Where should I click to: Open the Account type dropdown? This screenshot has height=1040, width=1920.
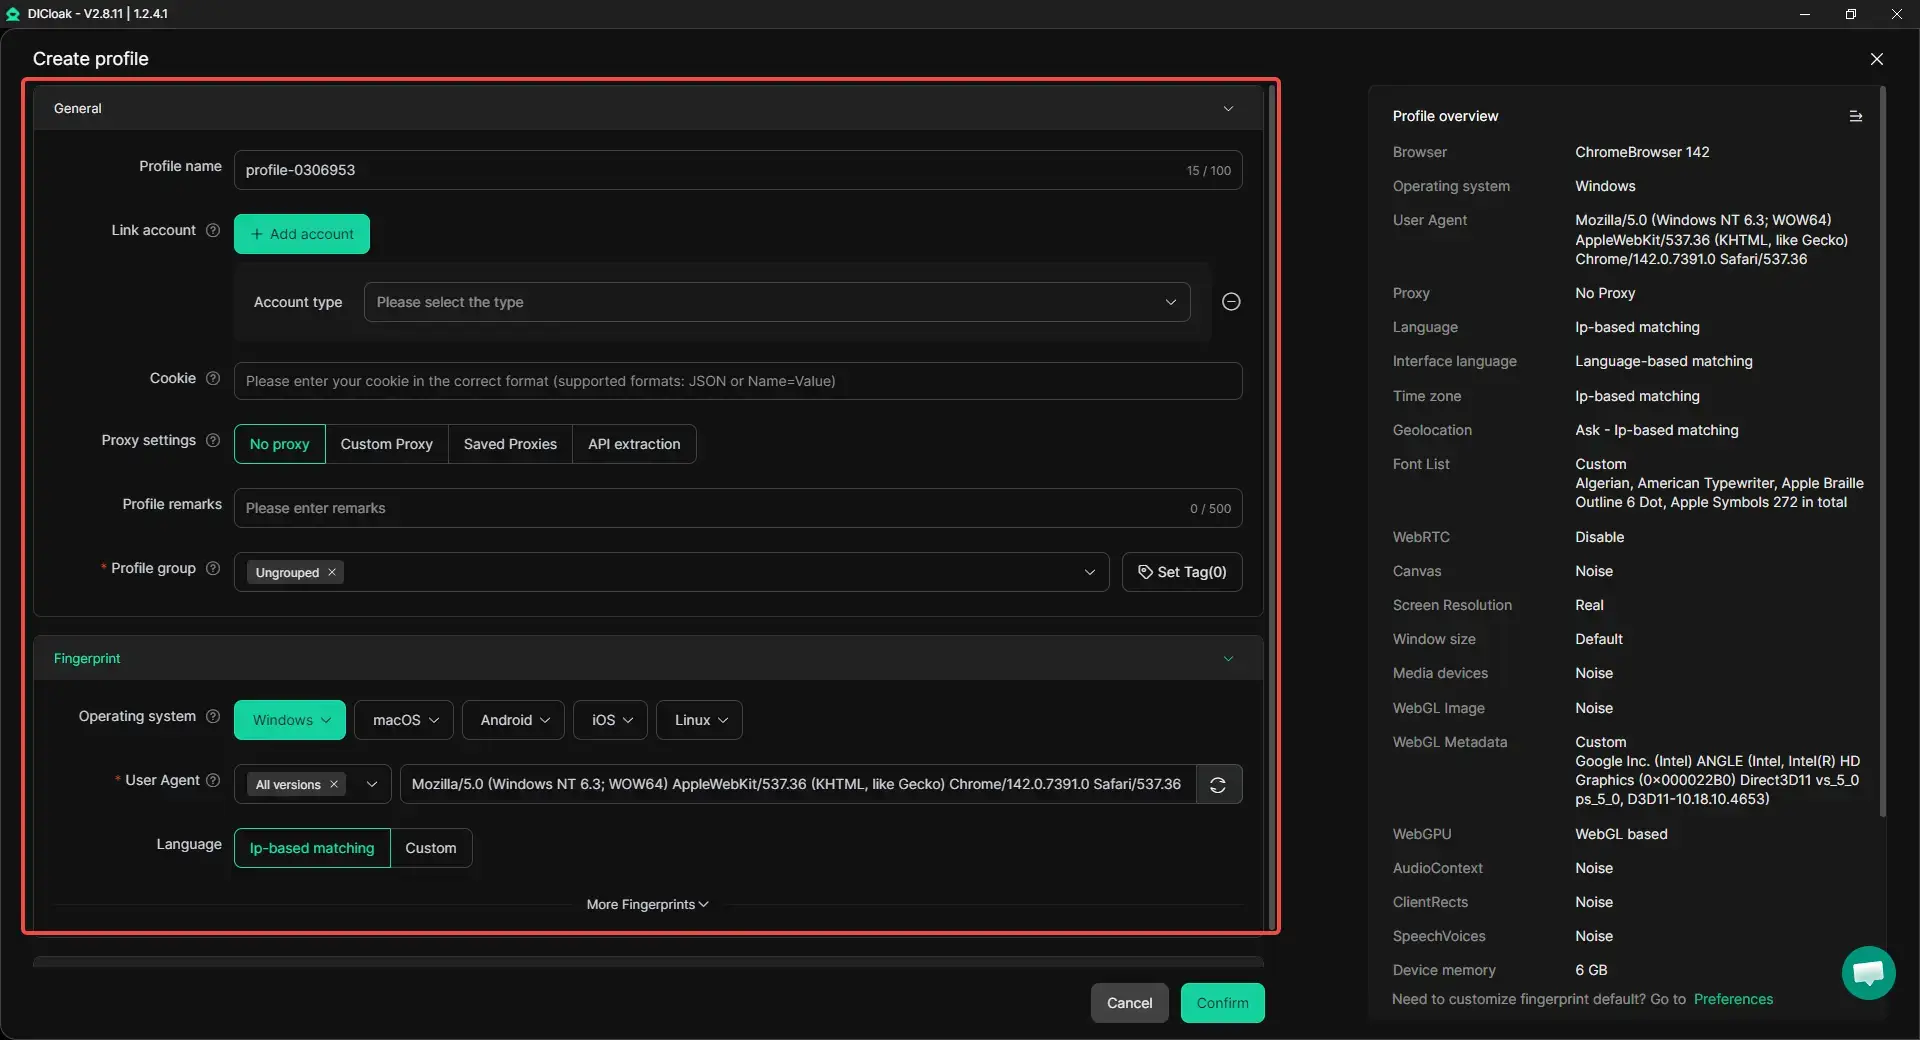point(776,303)
